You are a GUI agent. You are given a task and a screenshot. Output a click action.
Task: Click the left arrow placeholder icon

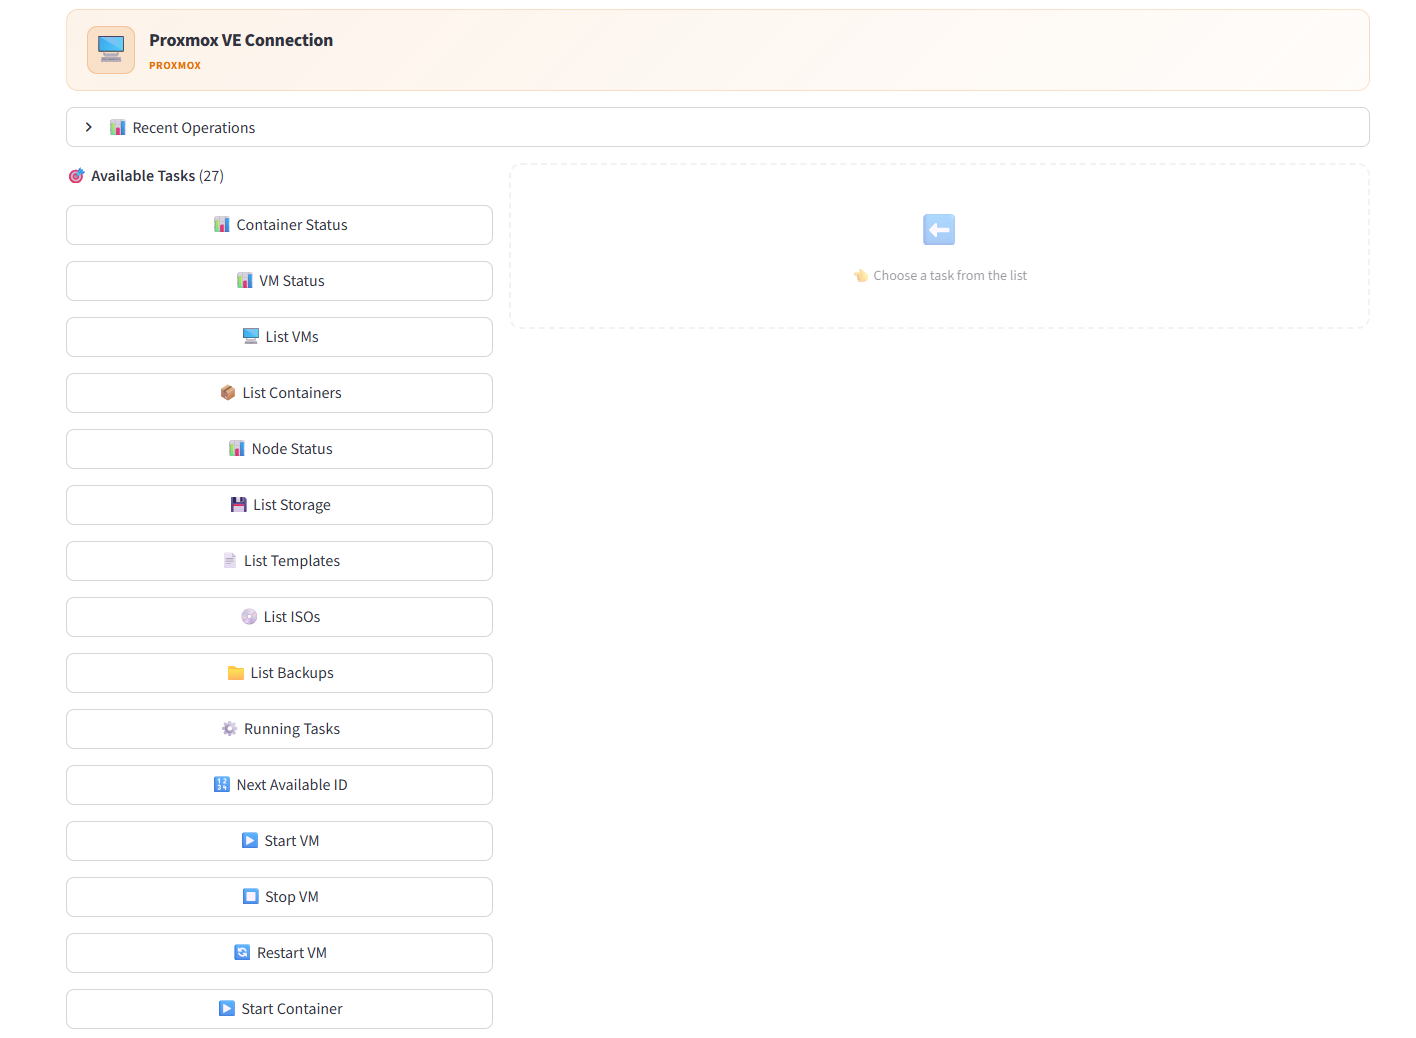pos(939,230)
